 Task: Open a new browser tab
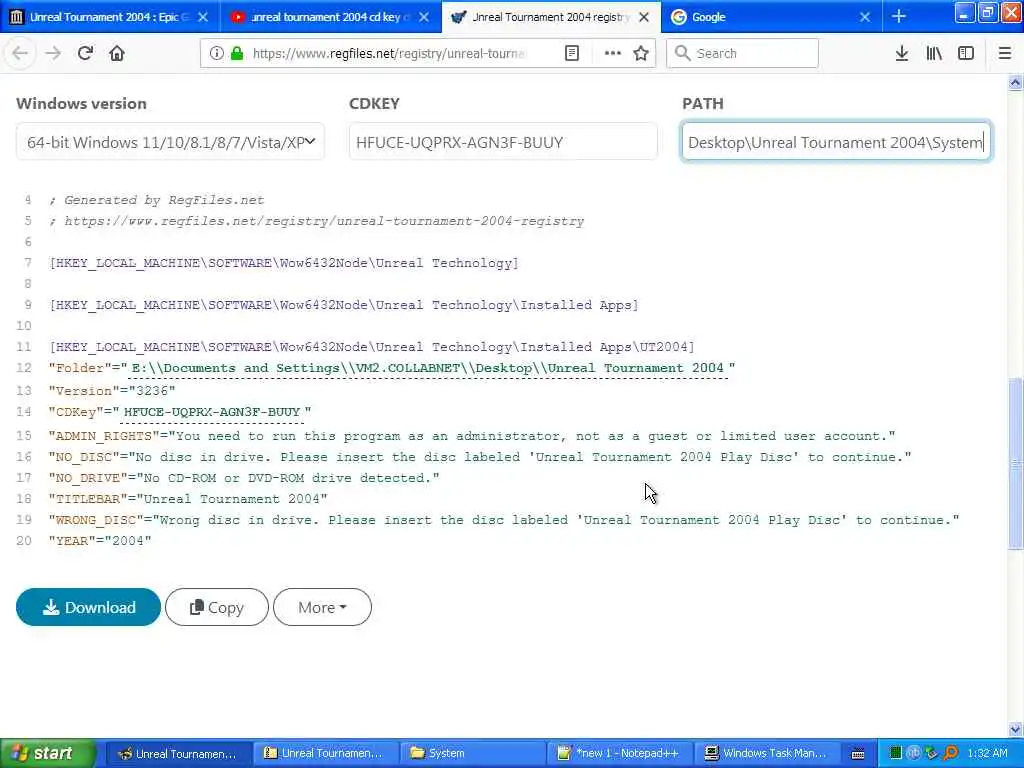coord(899,16)
